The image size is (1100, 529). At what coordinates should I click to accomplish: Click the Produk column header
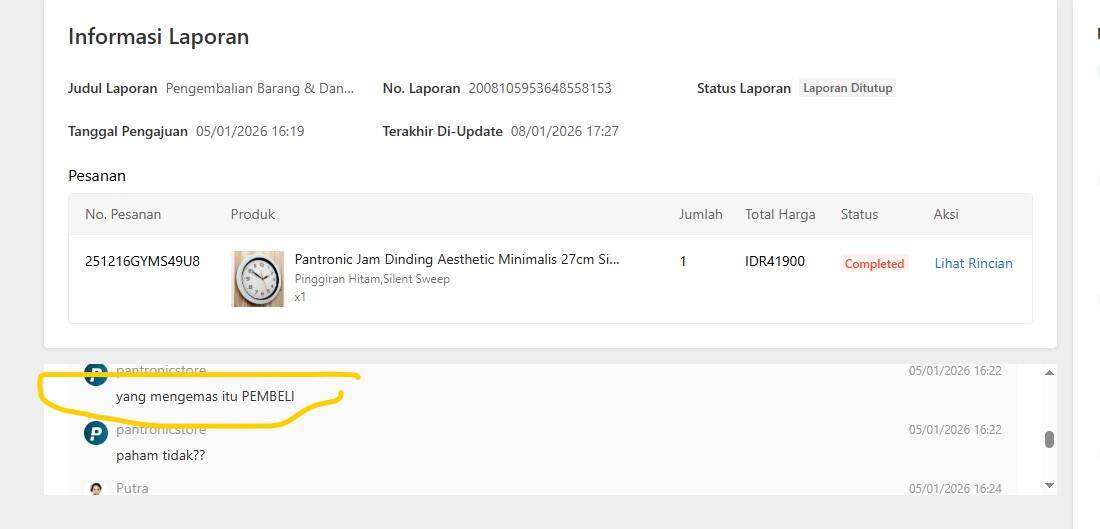click(x=252, y=214)
